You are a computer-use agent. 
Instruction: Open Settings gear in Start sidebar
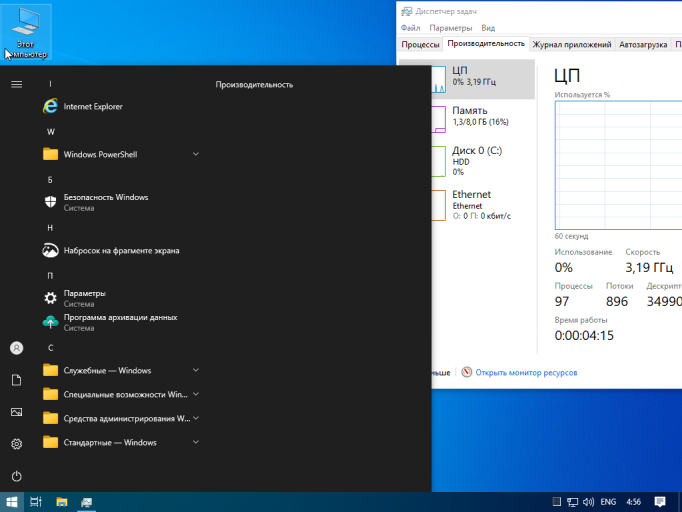[x=17, y=444]
